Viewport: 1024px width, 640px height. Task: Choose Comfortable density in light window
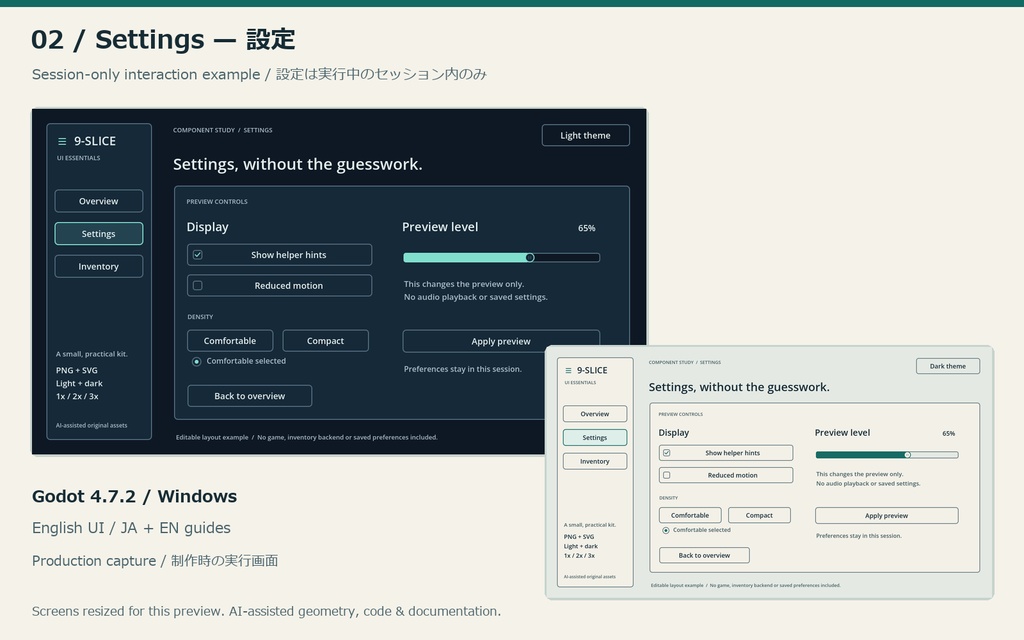click(690, 515)
